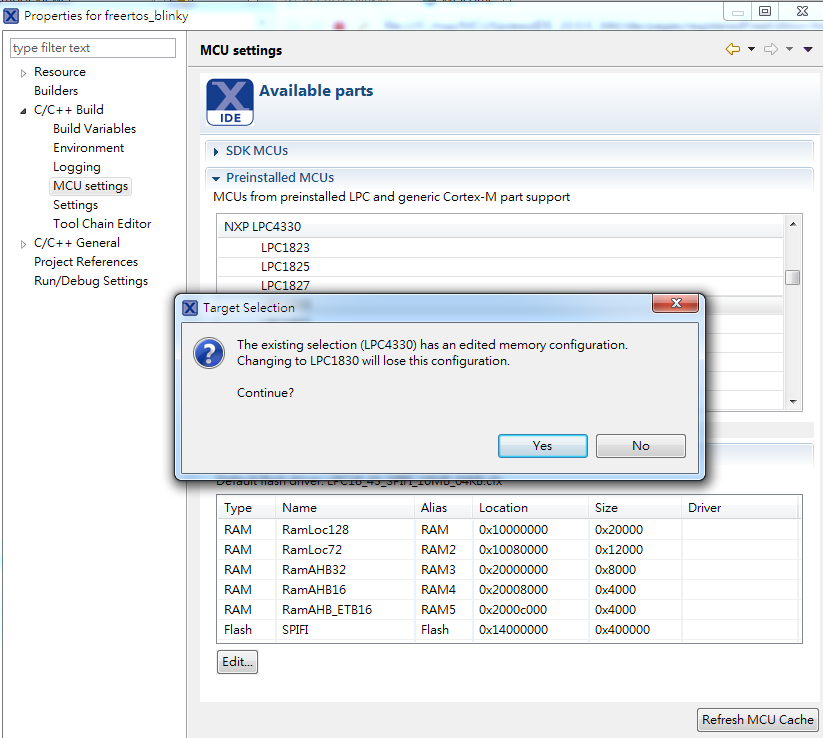Click the question mark icon in dialog
The height and width of the screenshot is (738, 823).
pos(209,353)
